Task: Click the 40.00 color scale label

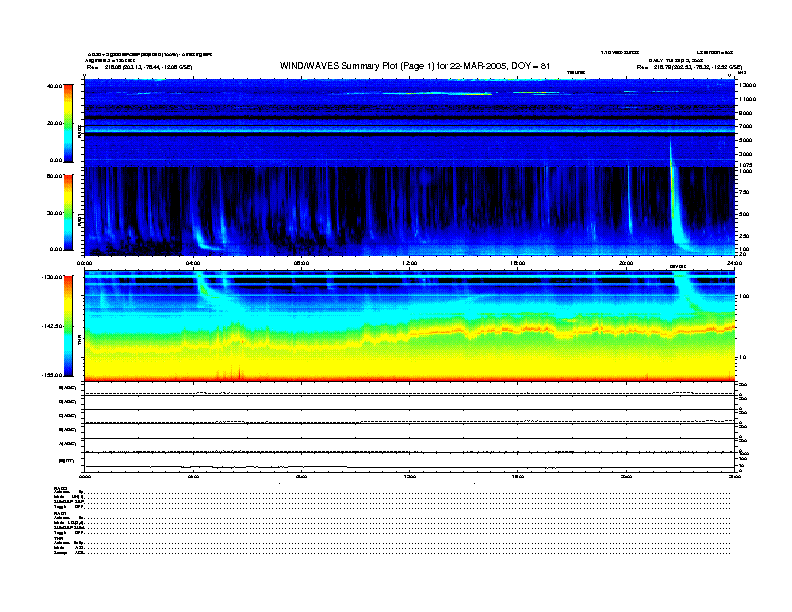Action: click(x=55, y=86)
